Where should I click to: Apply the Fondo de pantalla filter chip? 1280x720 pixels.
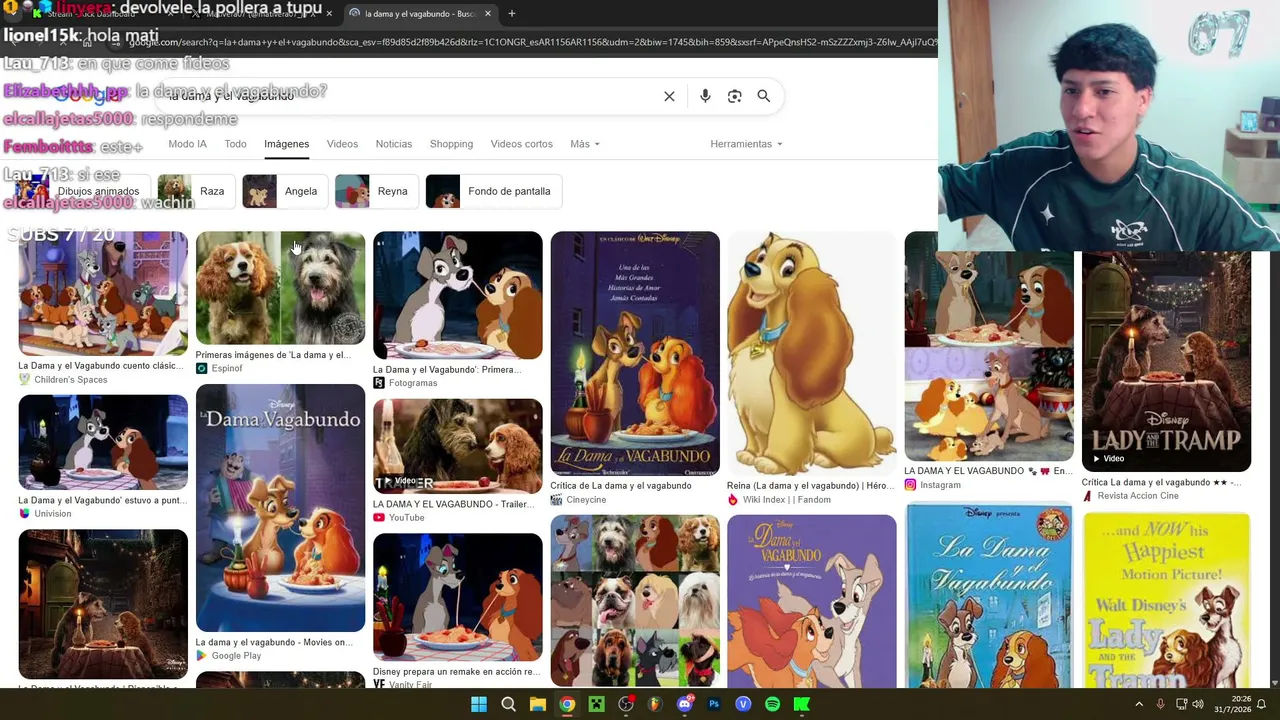point(494,191)
